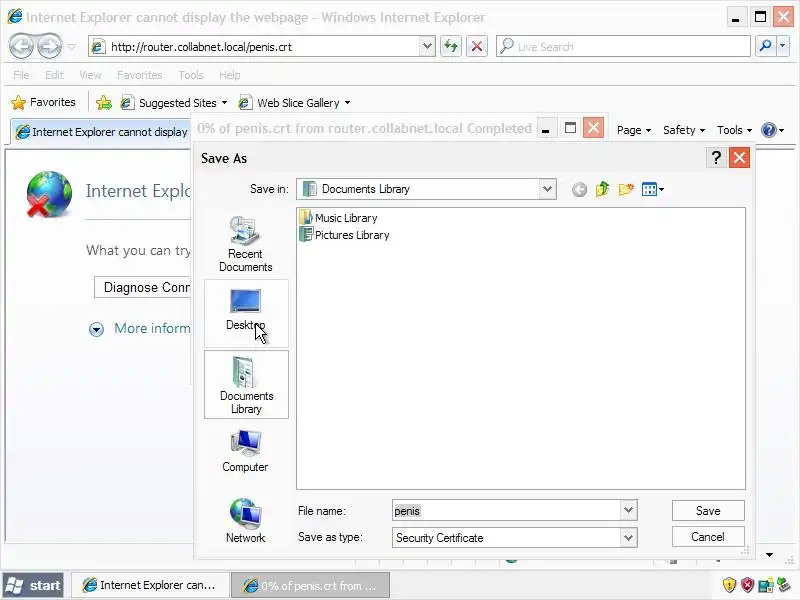The height and width of the screenshot is (600, 800).
Task: Open the recent pages dropdown arrow
Action: 71,47
